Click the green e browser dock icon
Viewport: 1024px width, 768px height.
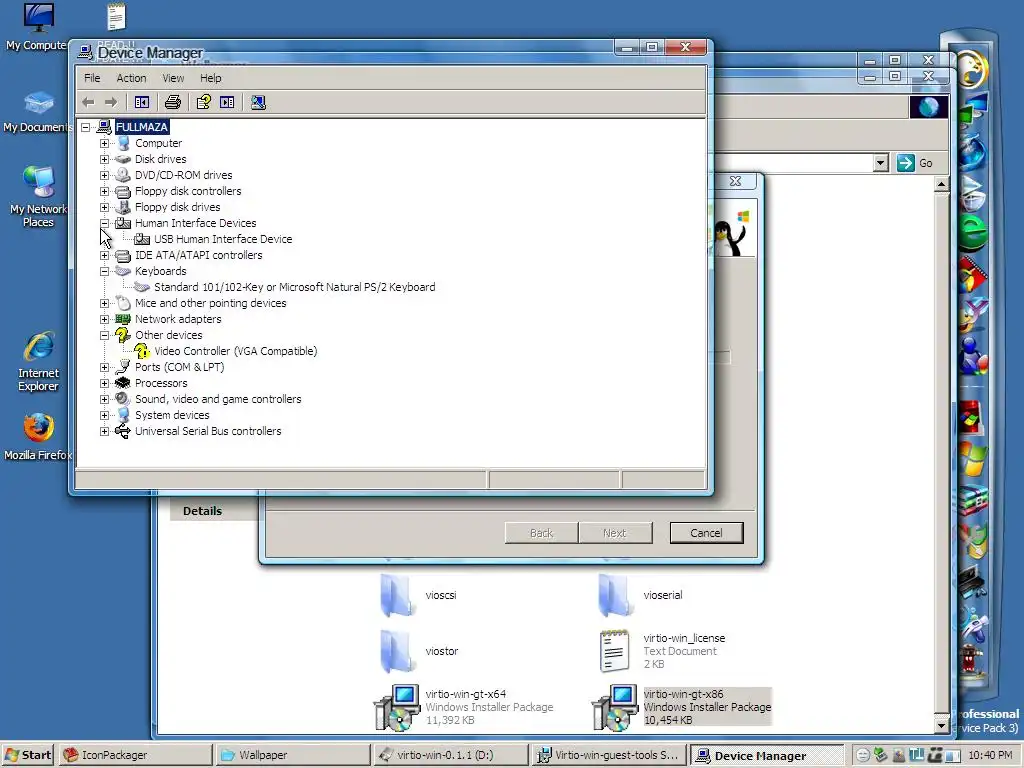[x=972, y=232]
